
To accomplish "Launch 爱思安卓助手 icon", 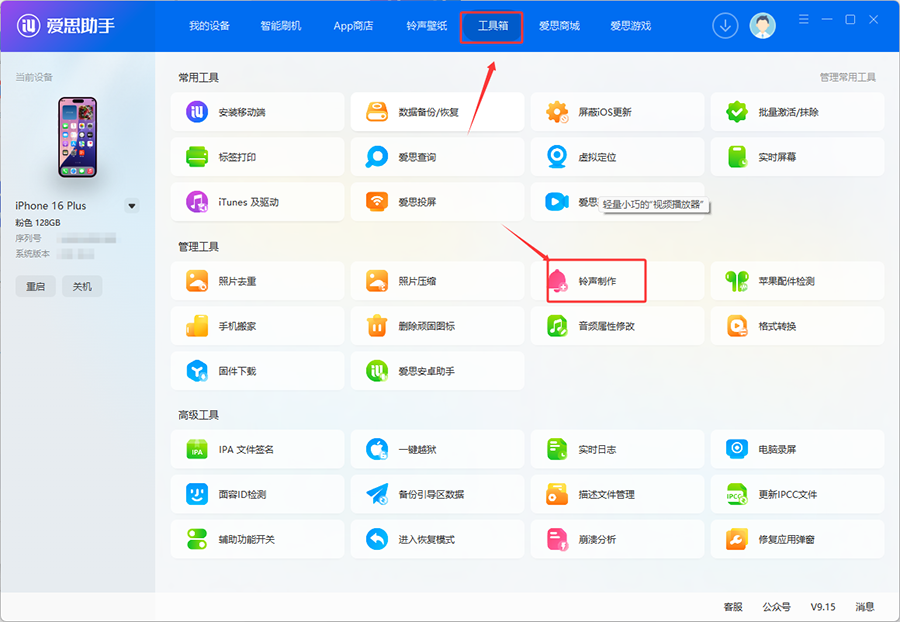I will point(377,371).
